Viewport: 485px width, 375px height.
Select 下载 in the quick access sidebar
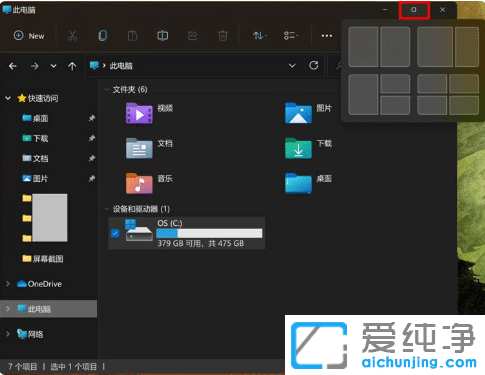tap(35, 138)
